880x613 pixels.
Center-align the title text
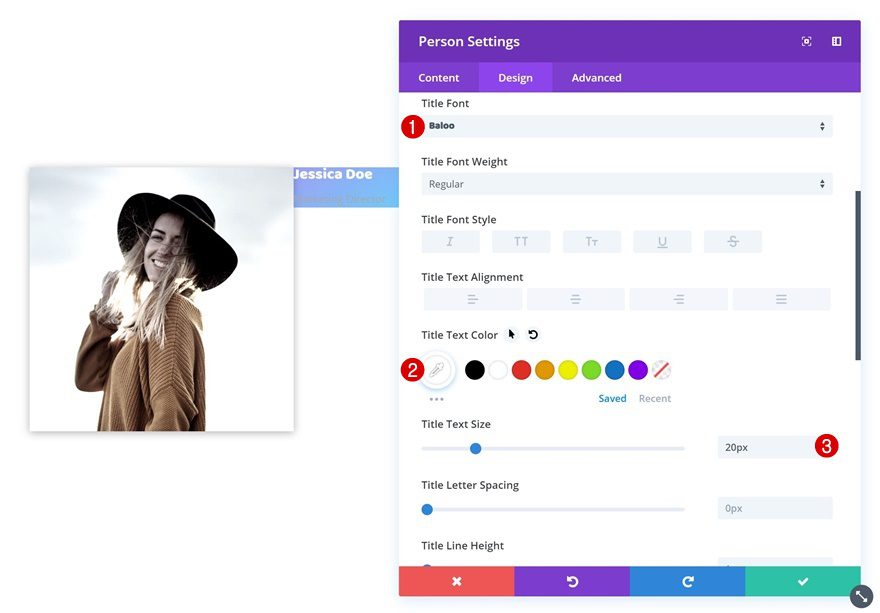575,298
